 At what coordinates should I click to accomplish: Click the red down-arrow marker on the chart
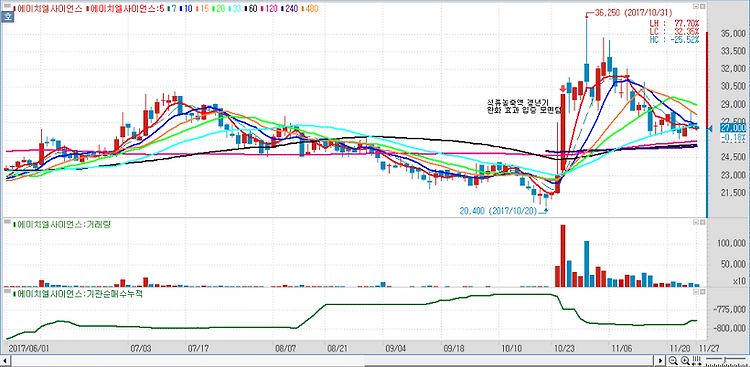click(x=563, y=89)
